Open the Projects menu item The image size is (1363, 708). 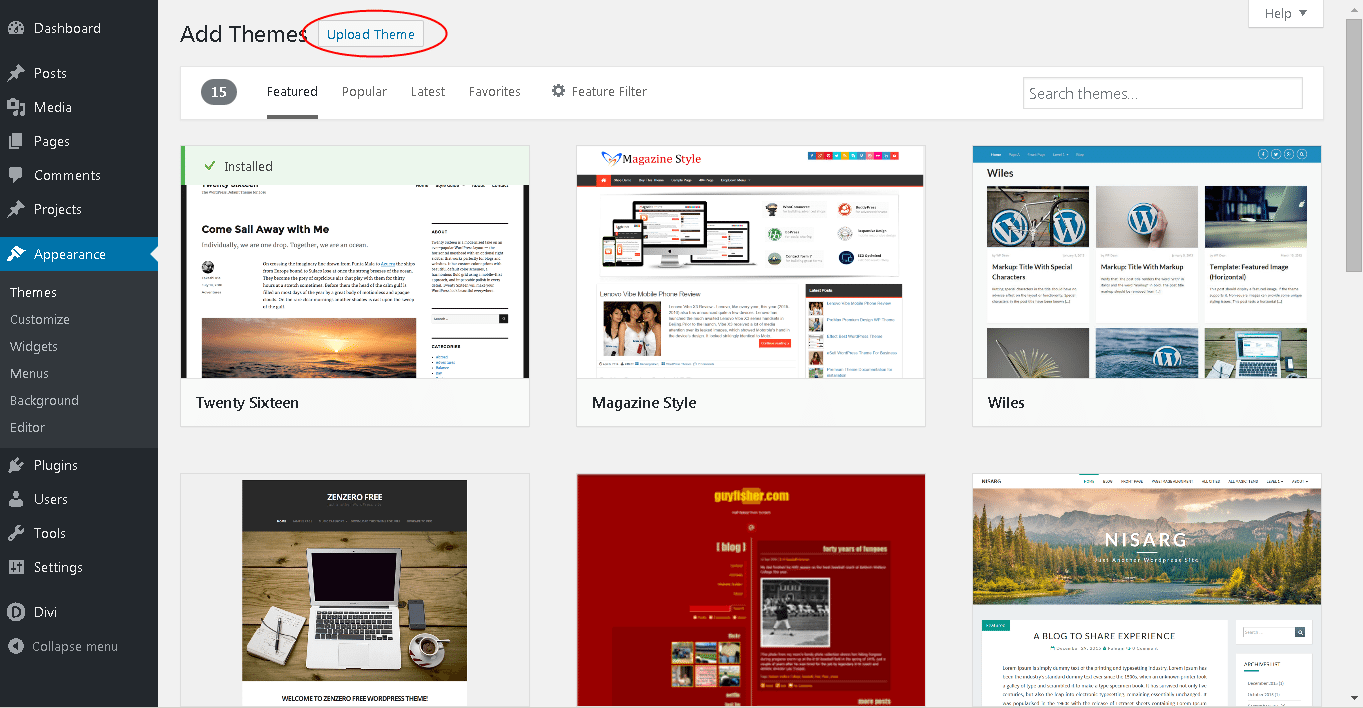coord(79,209)
